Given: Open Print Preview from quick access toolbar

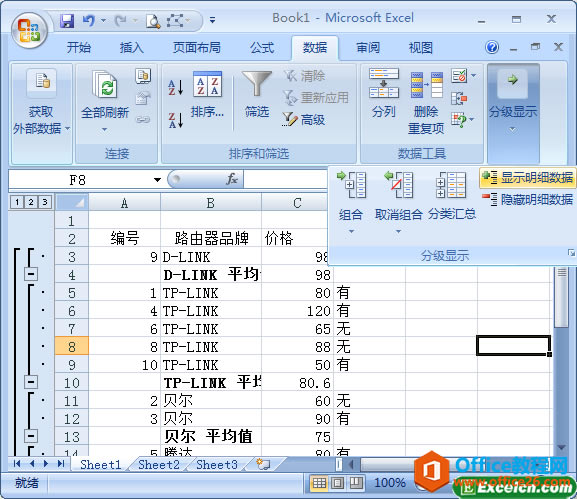Looking at the screenshot, I should 153,21.
